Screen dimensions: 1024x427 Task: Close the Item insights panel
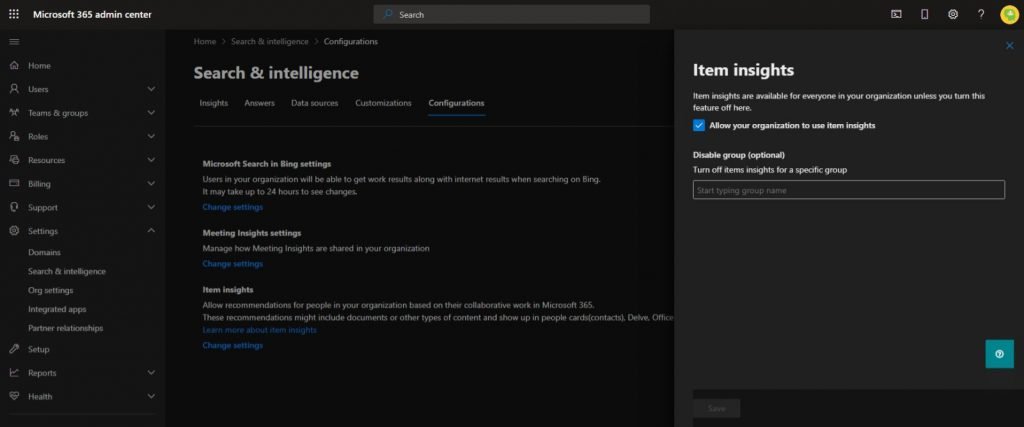(x=1009, y=46)
